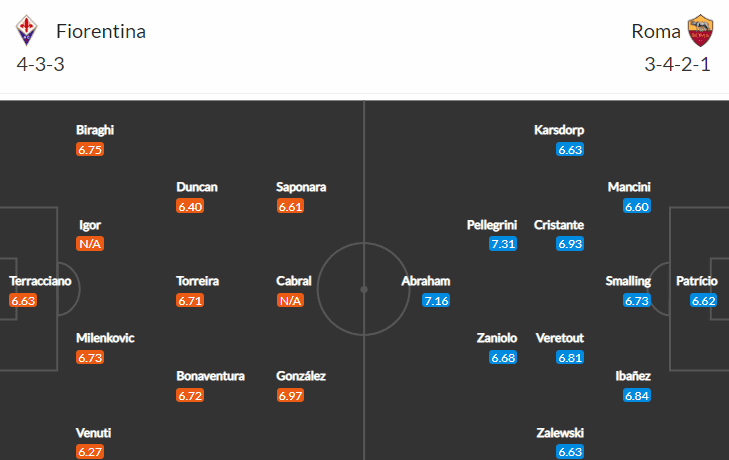
Task: Click Venuti's 6.27 rating badge
Action: [x=90, y=452]
